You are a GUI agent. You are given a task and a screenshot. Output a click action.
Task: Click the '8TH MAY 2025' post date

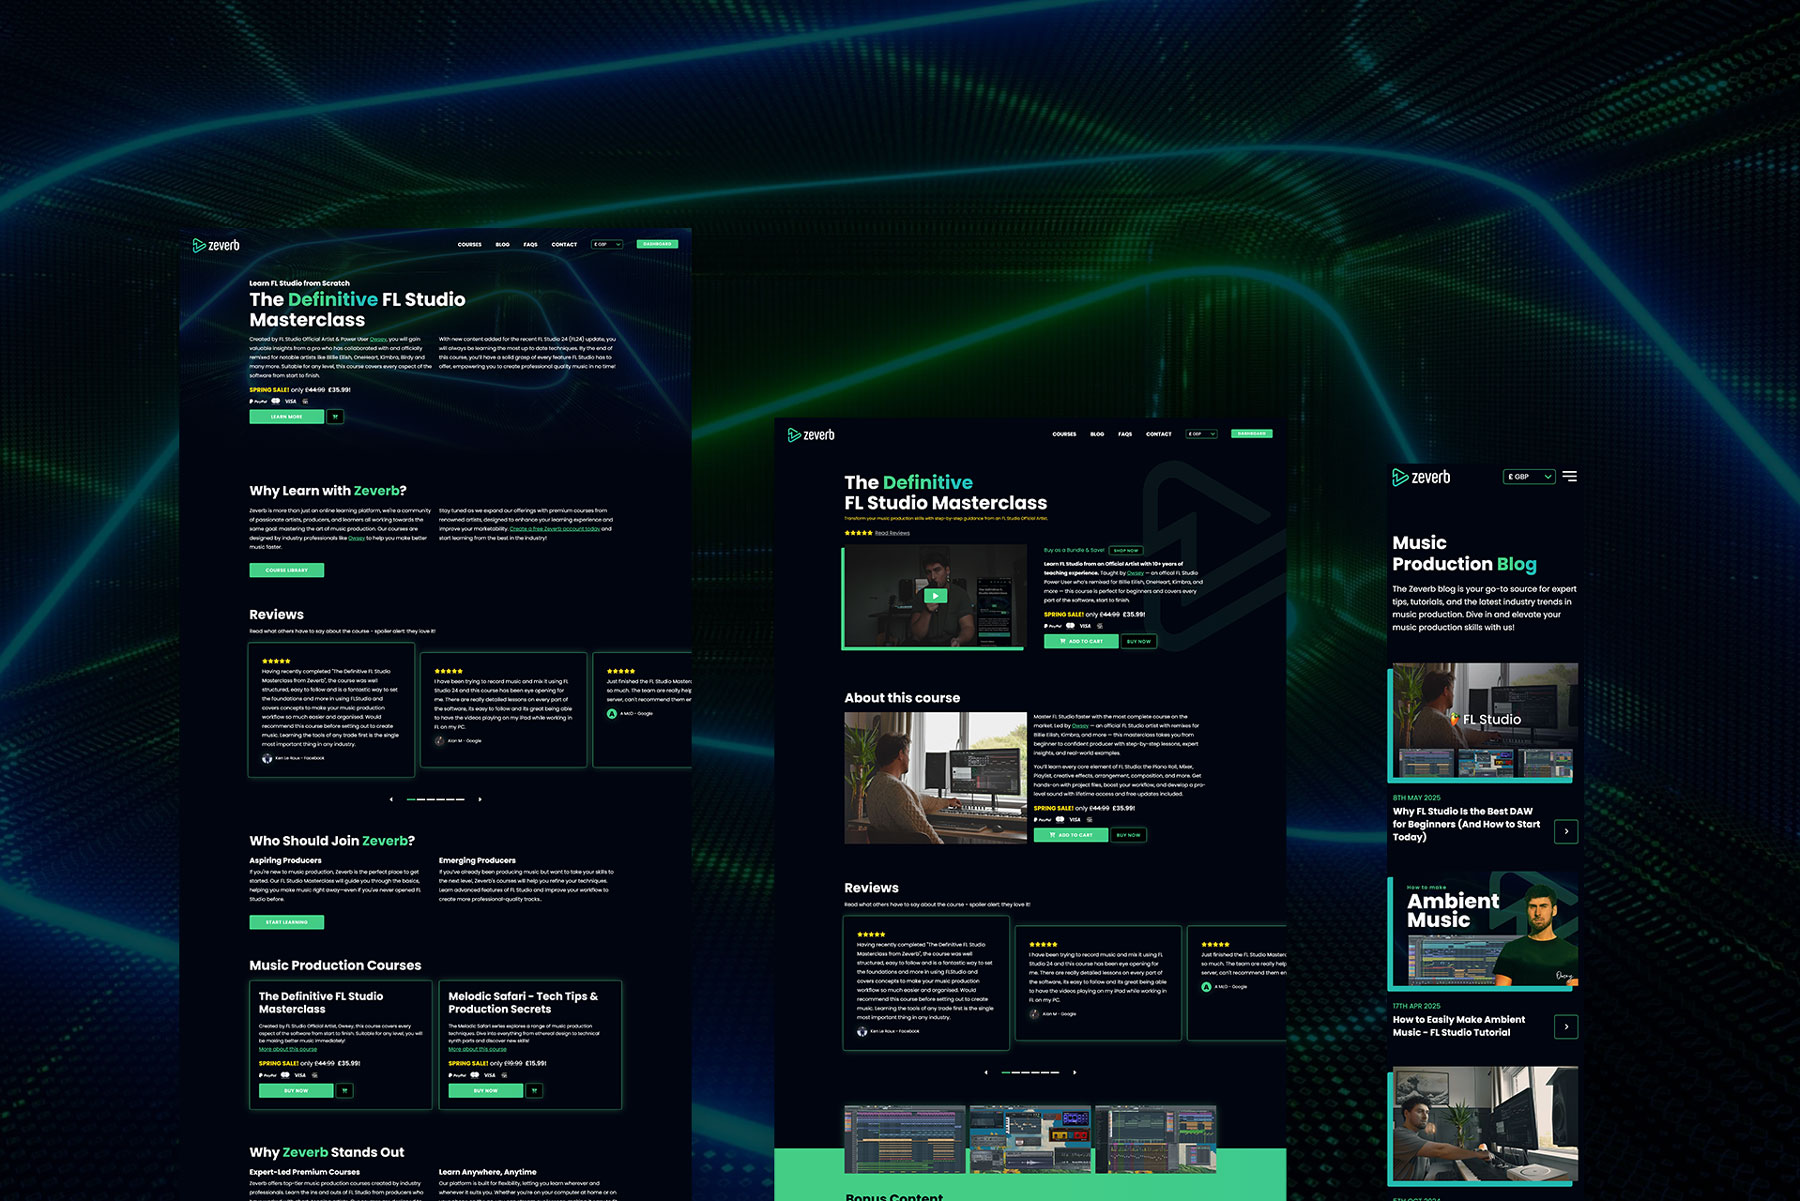tap(1417, 798)
